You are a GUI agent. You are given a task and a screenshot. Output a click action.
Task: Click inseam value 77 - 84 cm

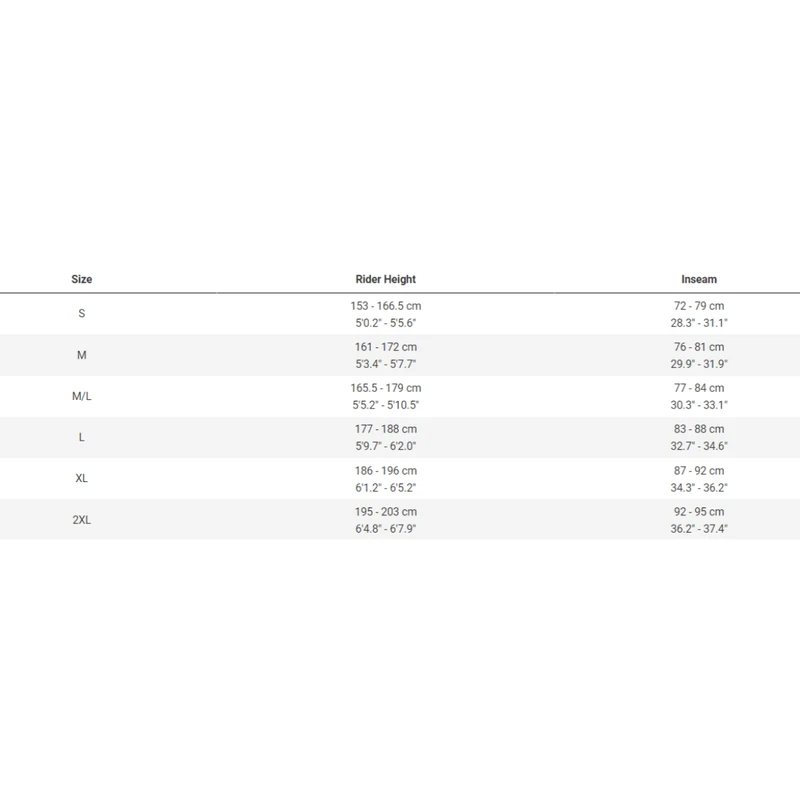coord(698,388)
